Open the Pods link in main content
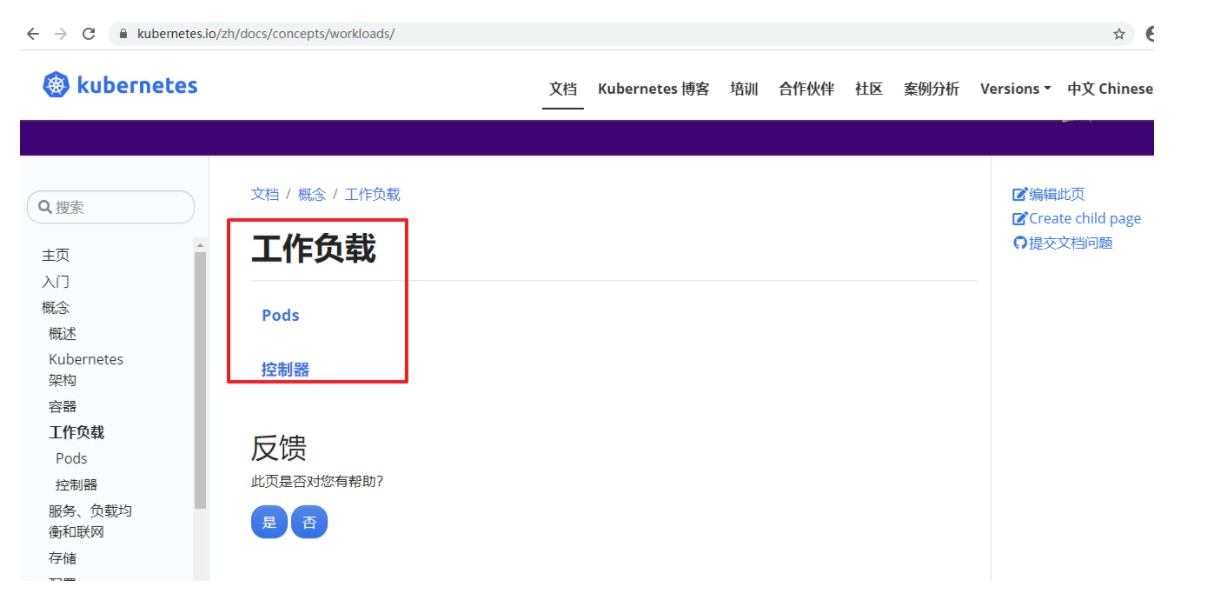Image resolution: width=1214 pixels, height=596 pixels. tap(280, 315)
